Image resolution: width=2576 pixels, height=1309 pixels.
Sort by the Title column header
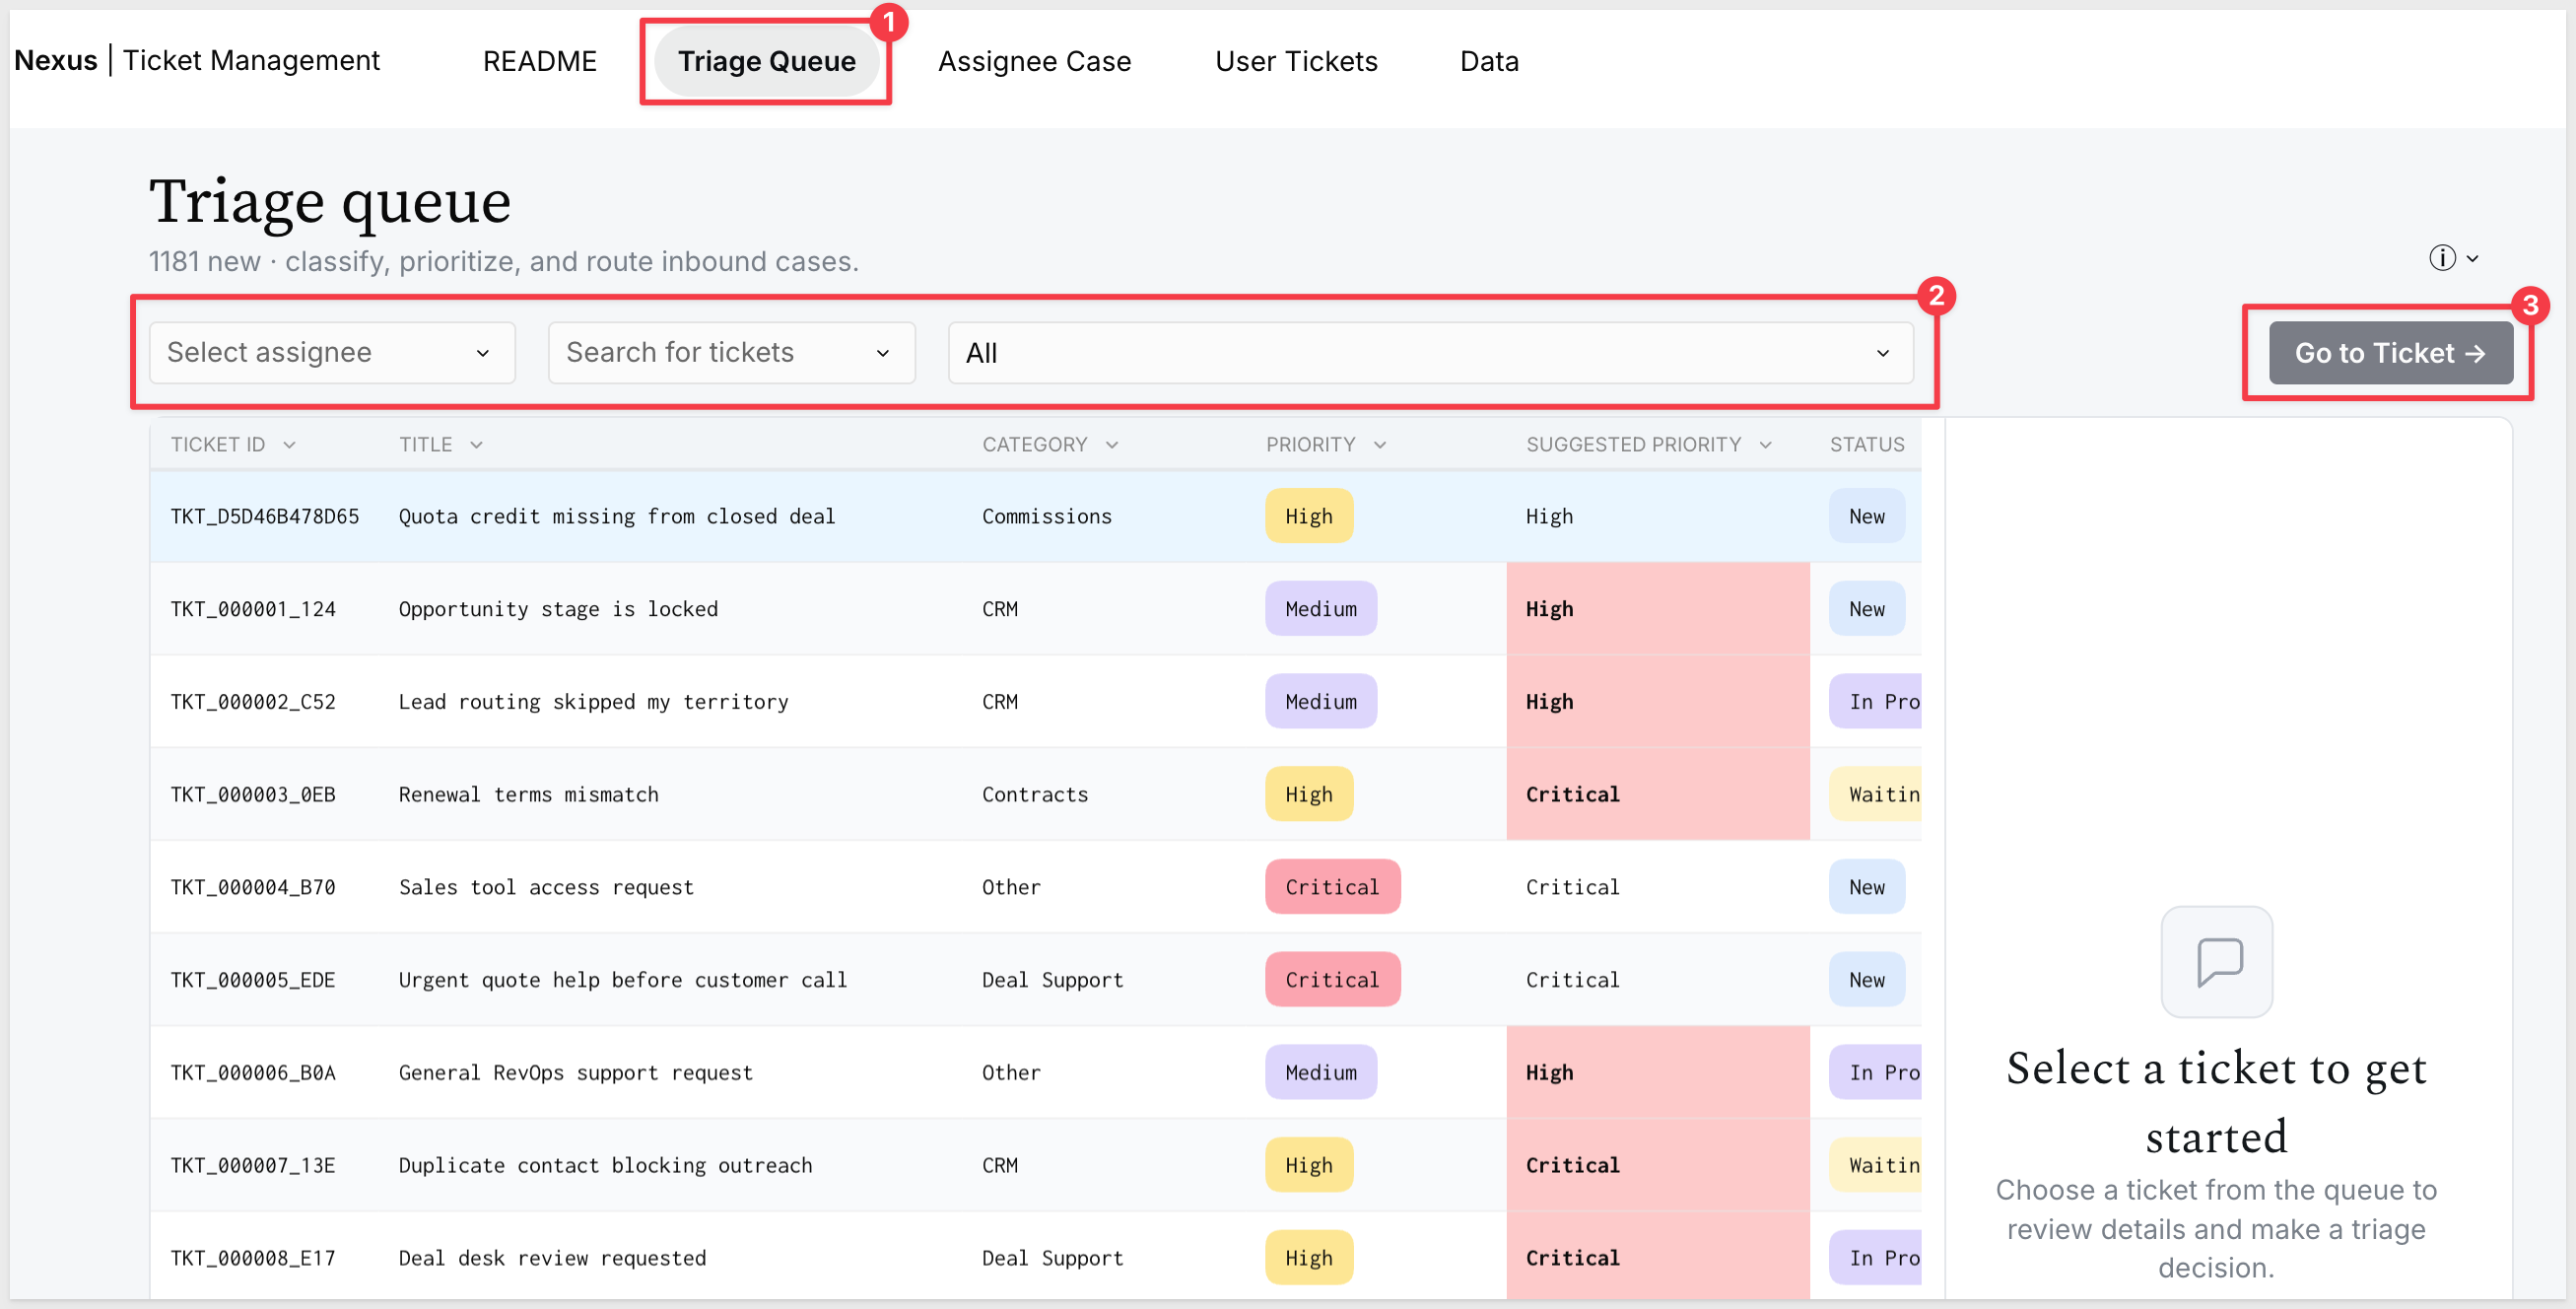[441, 444]
